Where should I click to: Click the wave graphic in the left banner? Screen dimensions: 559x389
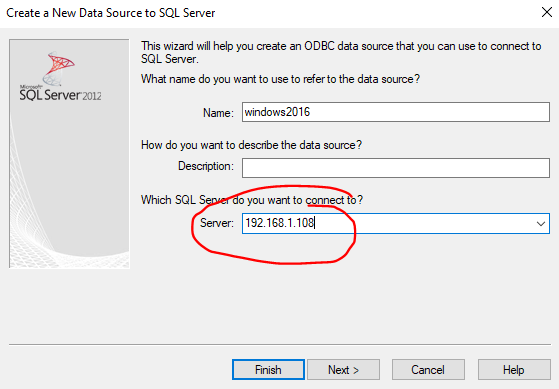click(x=69, y=214)
